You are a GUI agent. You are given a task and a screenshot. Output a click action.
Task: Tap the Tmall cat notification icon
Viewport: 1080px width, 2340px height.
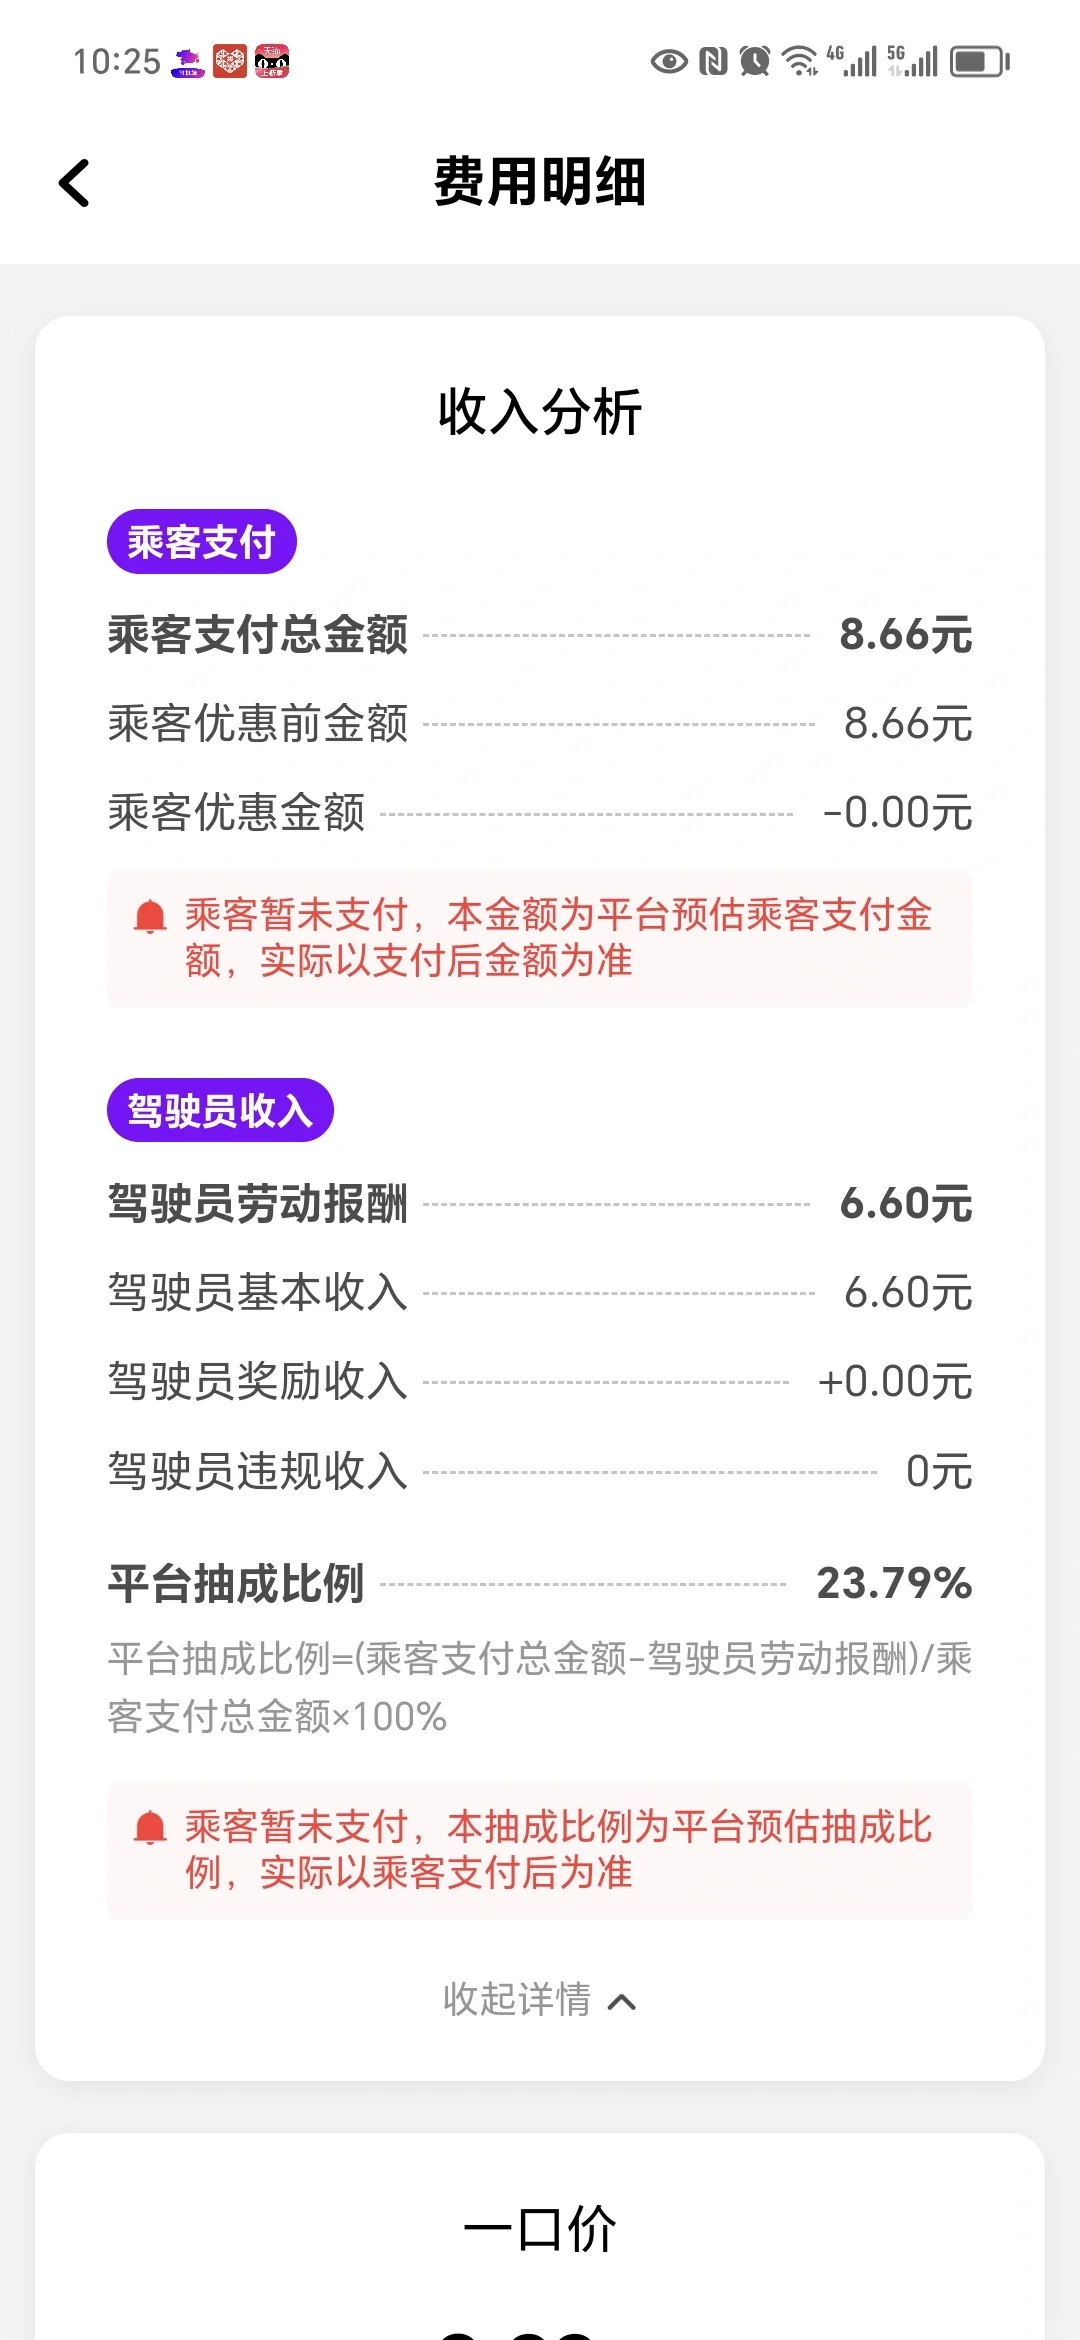coord(272,61)
